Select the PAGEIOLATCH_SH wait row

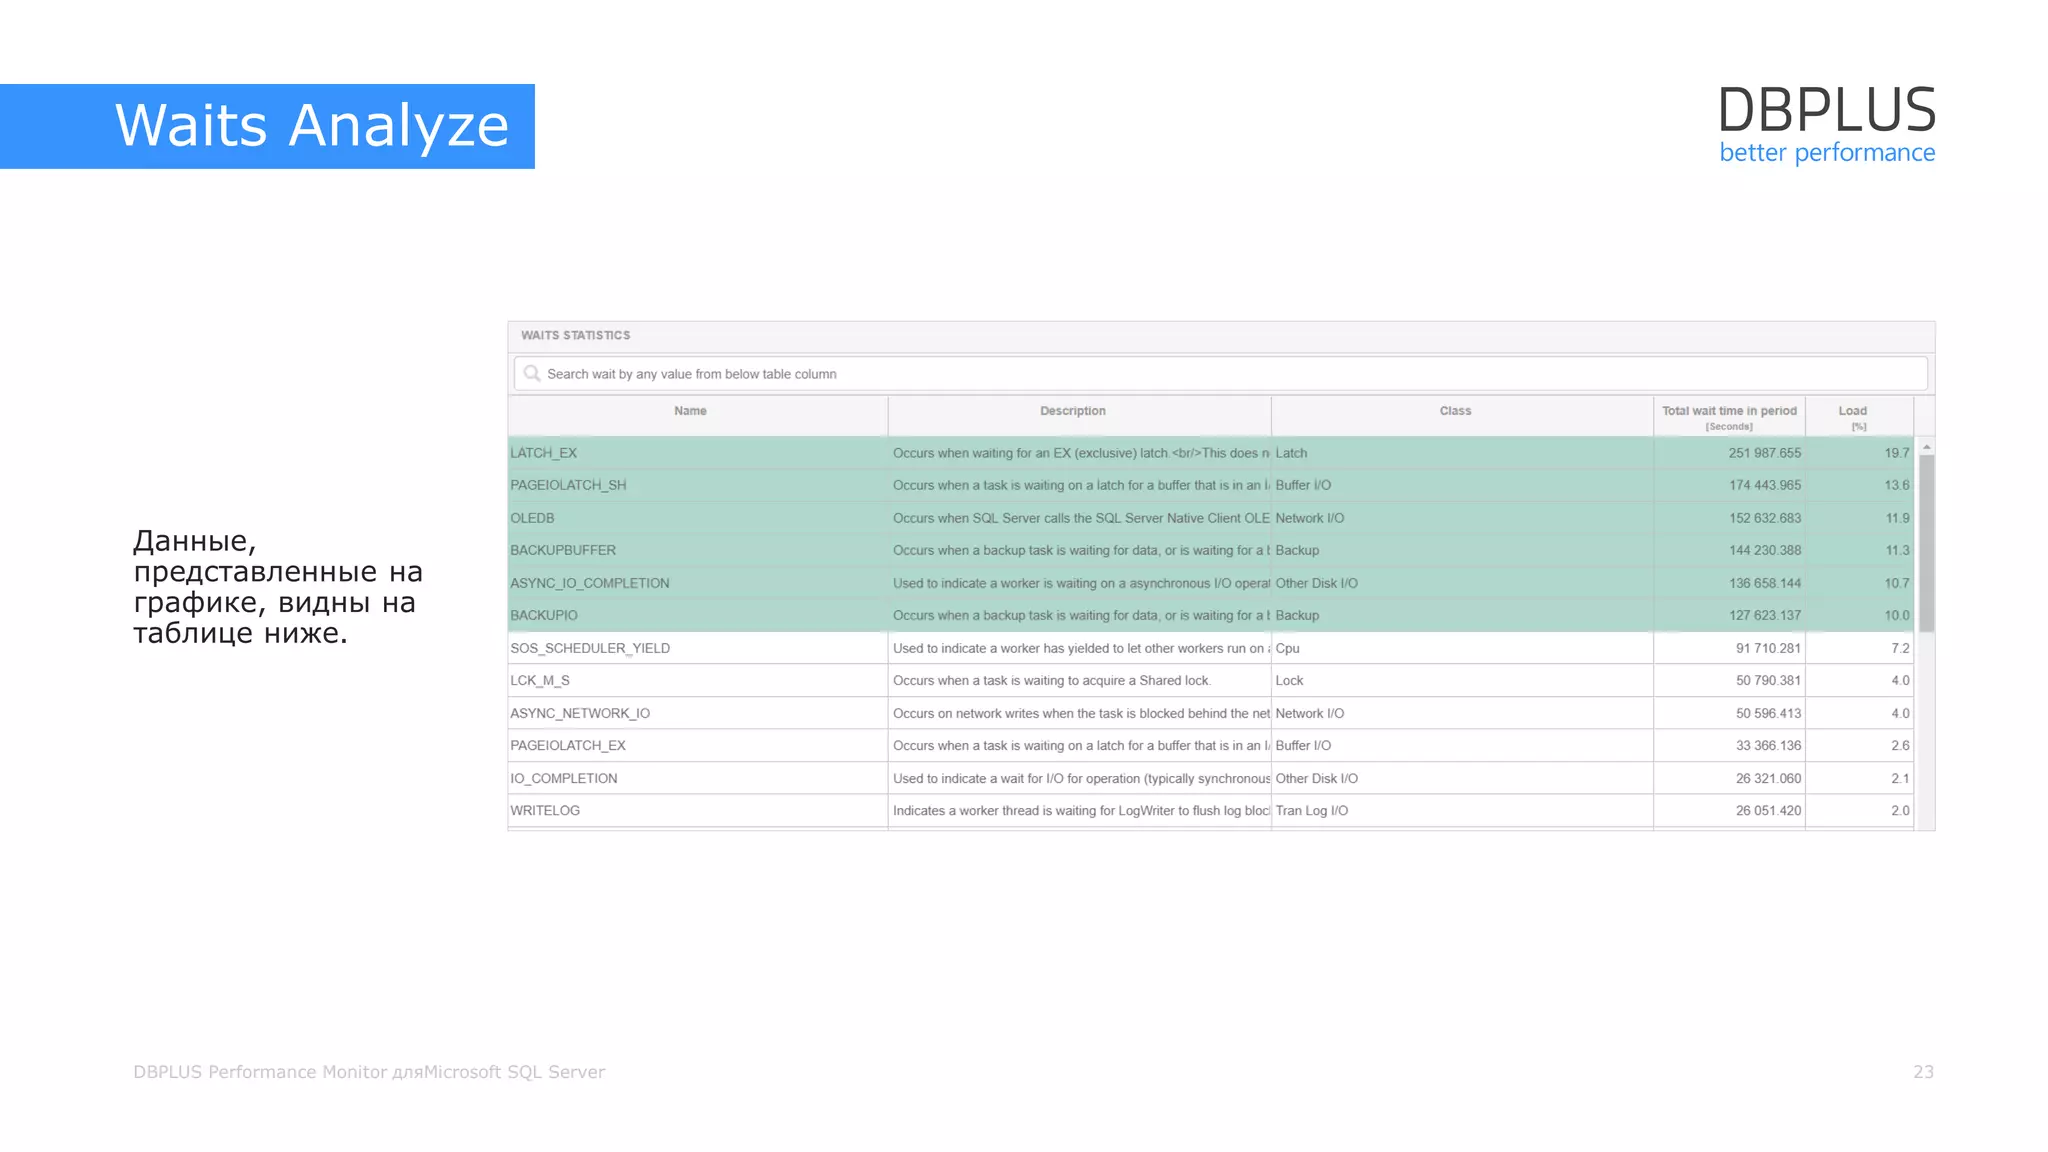(x=1210, y=485)
